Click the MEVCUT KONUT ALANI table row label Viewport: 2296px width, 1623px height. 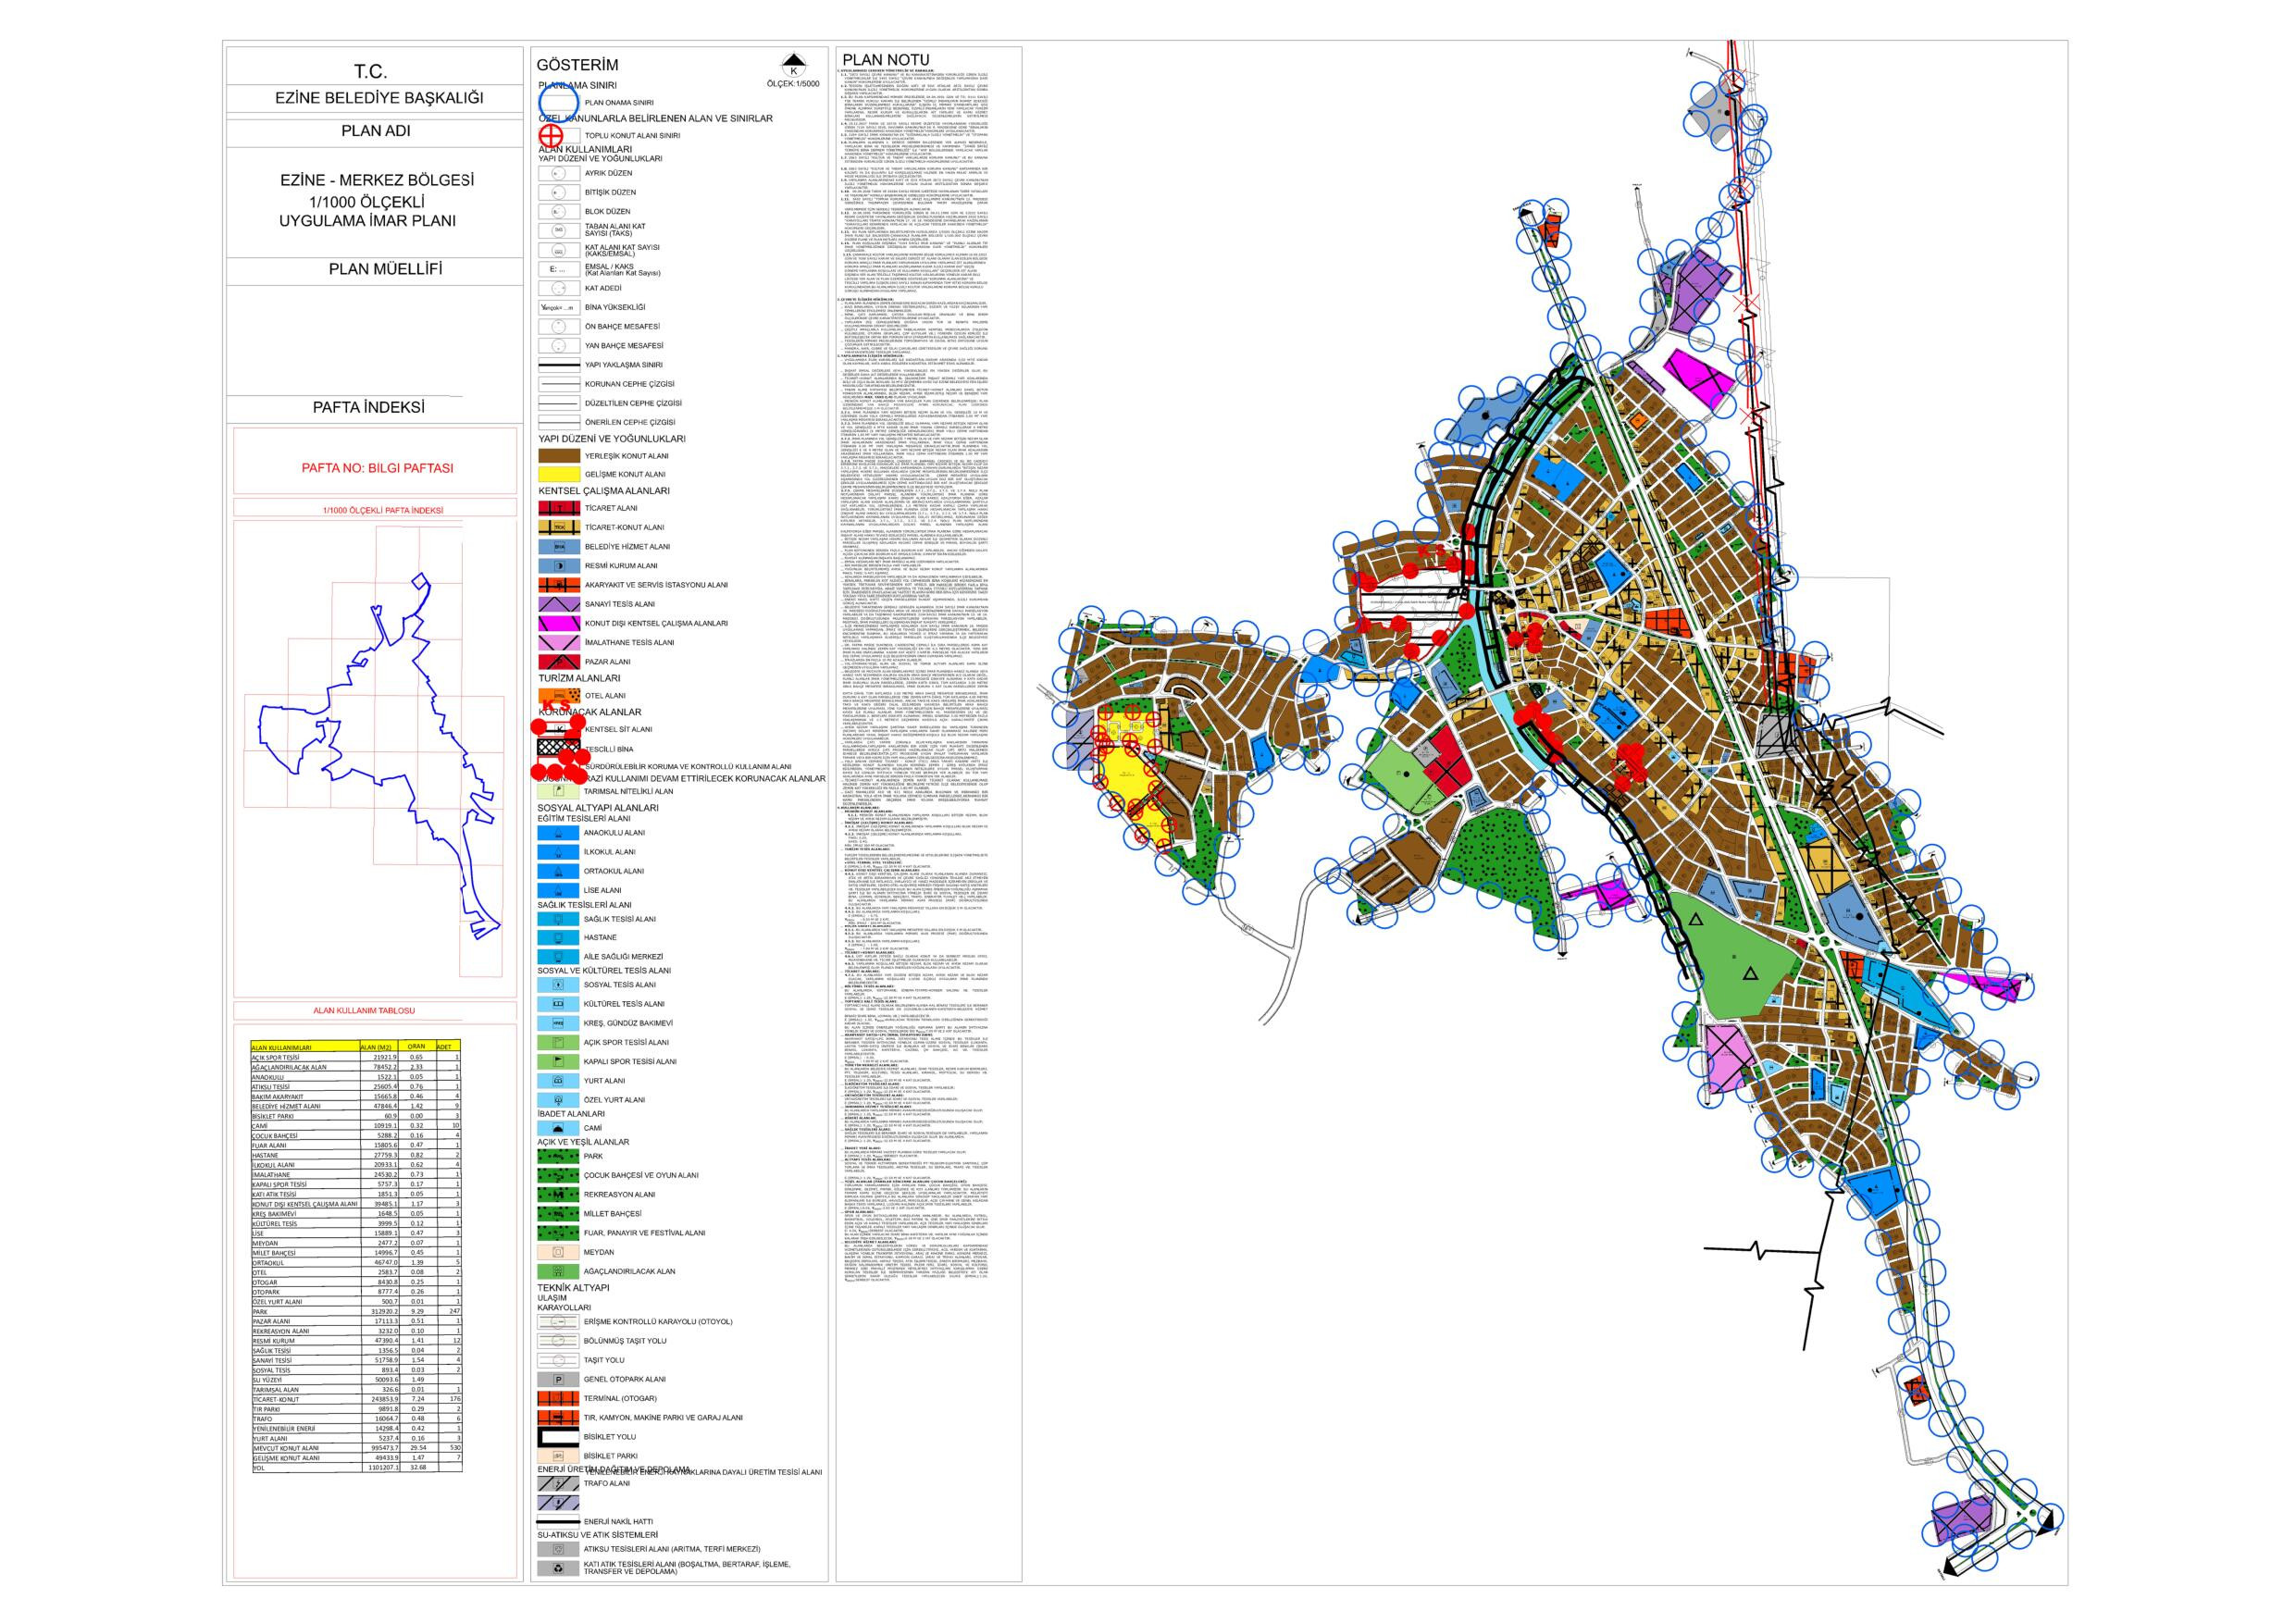[286, 1449]
